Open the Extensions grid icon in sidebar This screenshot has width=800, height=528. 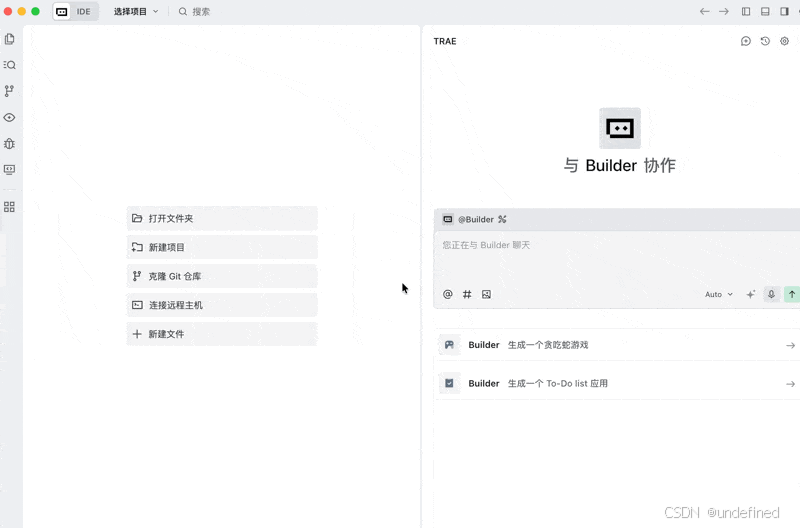9,207
